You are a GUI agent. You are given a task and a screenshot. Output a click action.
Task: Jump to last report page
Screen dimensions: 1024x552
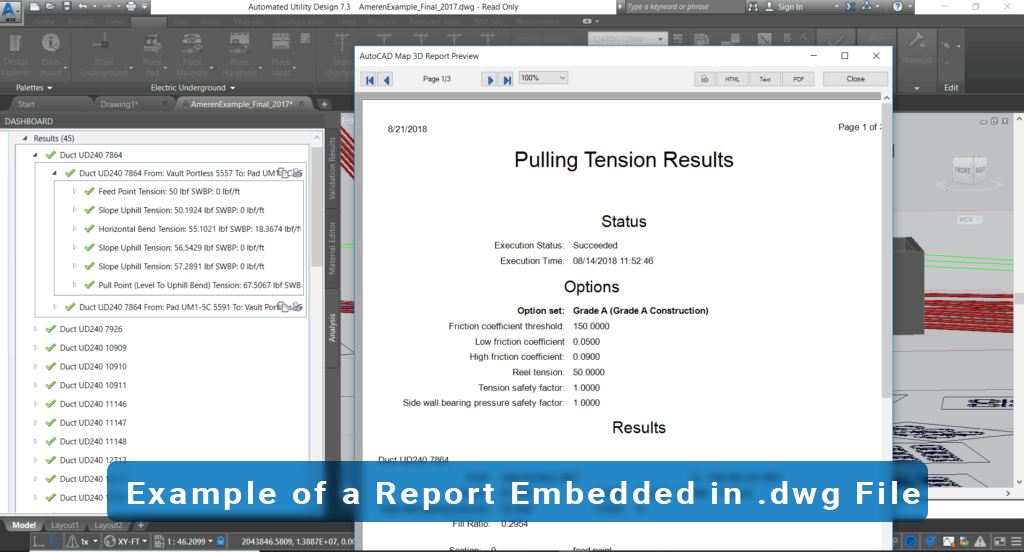[507, 80]
